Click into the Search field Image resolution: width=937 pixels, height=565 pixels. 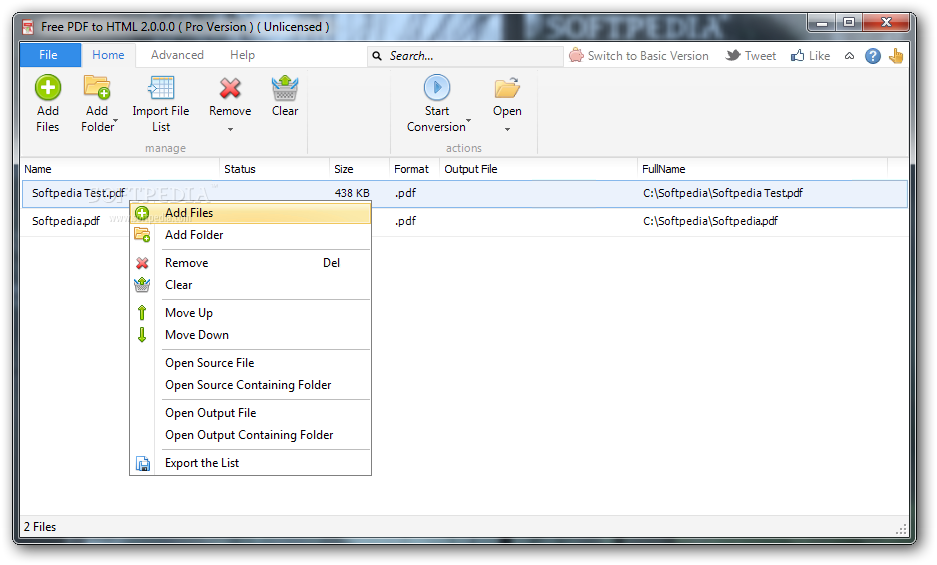click(x=465, y=56)
